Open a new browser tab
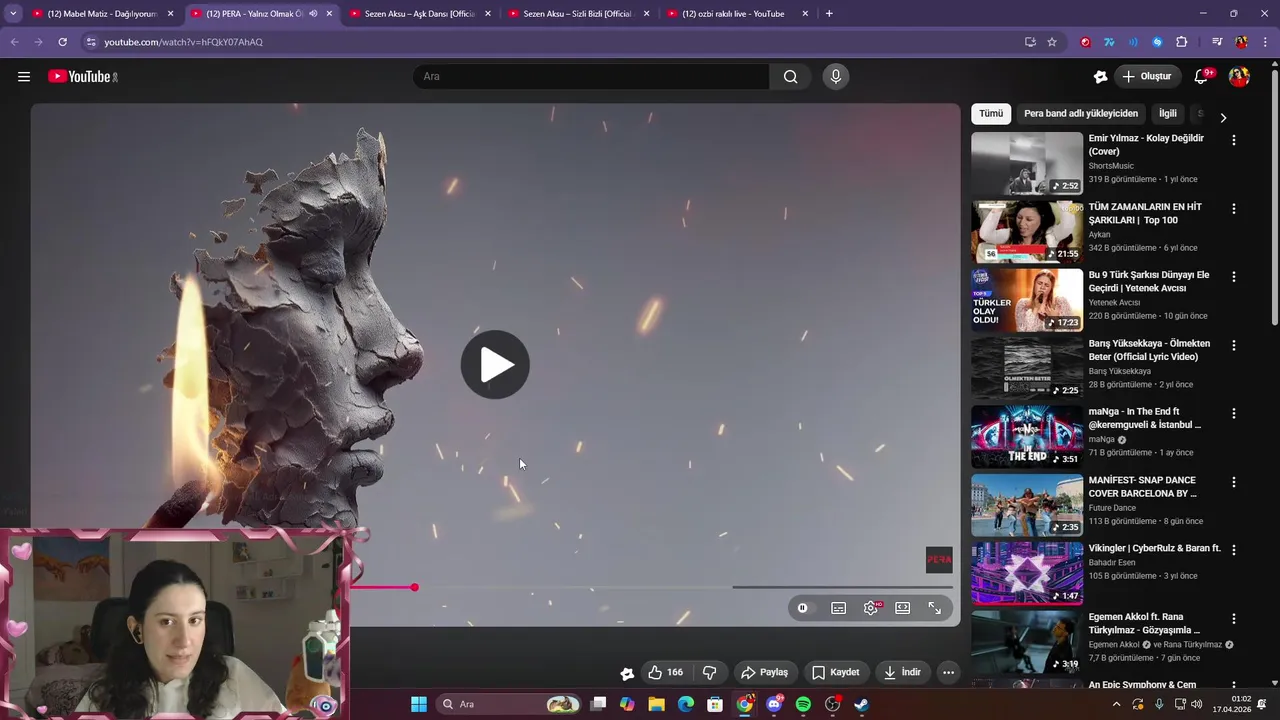This screenshot has width=1280, height=720. (x=829, y=14)
